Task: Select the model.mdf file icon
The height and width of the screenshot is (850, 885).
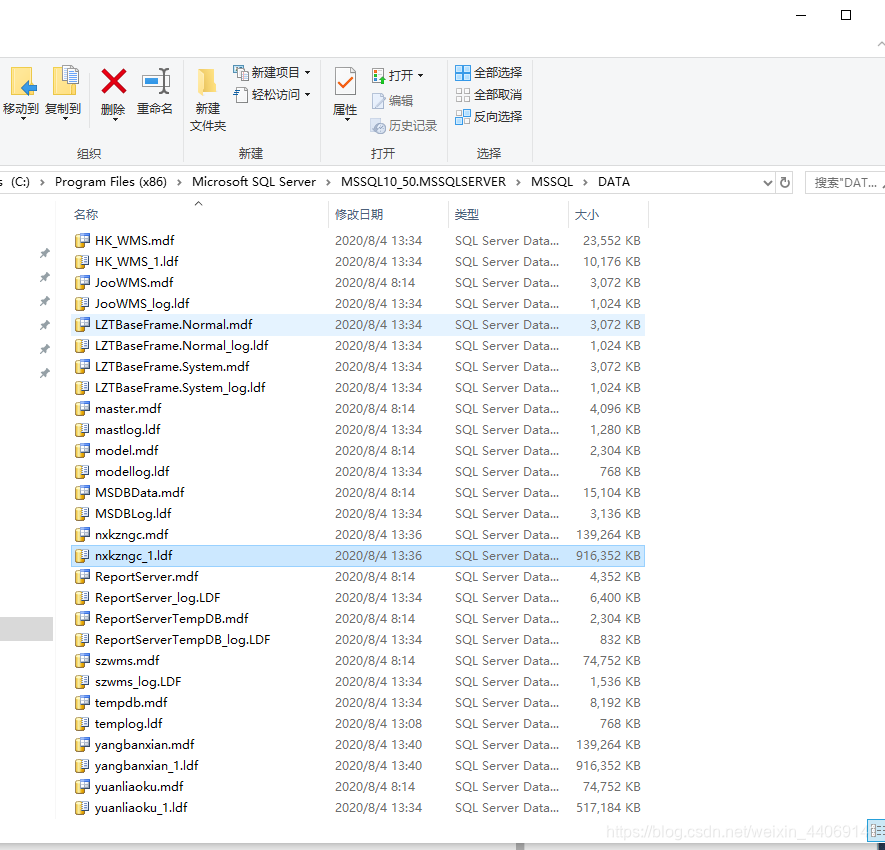Action: pos(82,450)
